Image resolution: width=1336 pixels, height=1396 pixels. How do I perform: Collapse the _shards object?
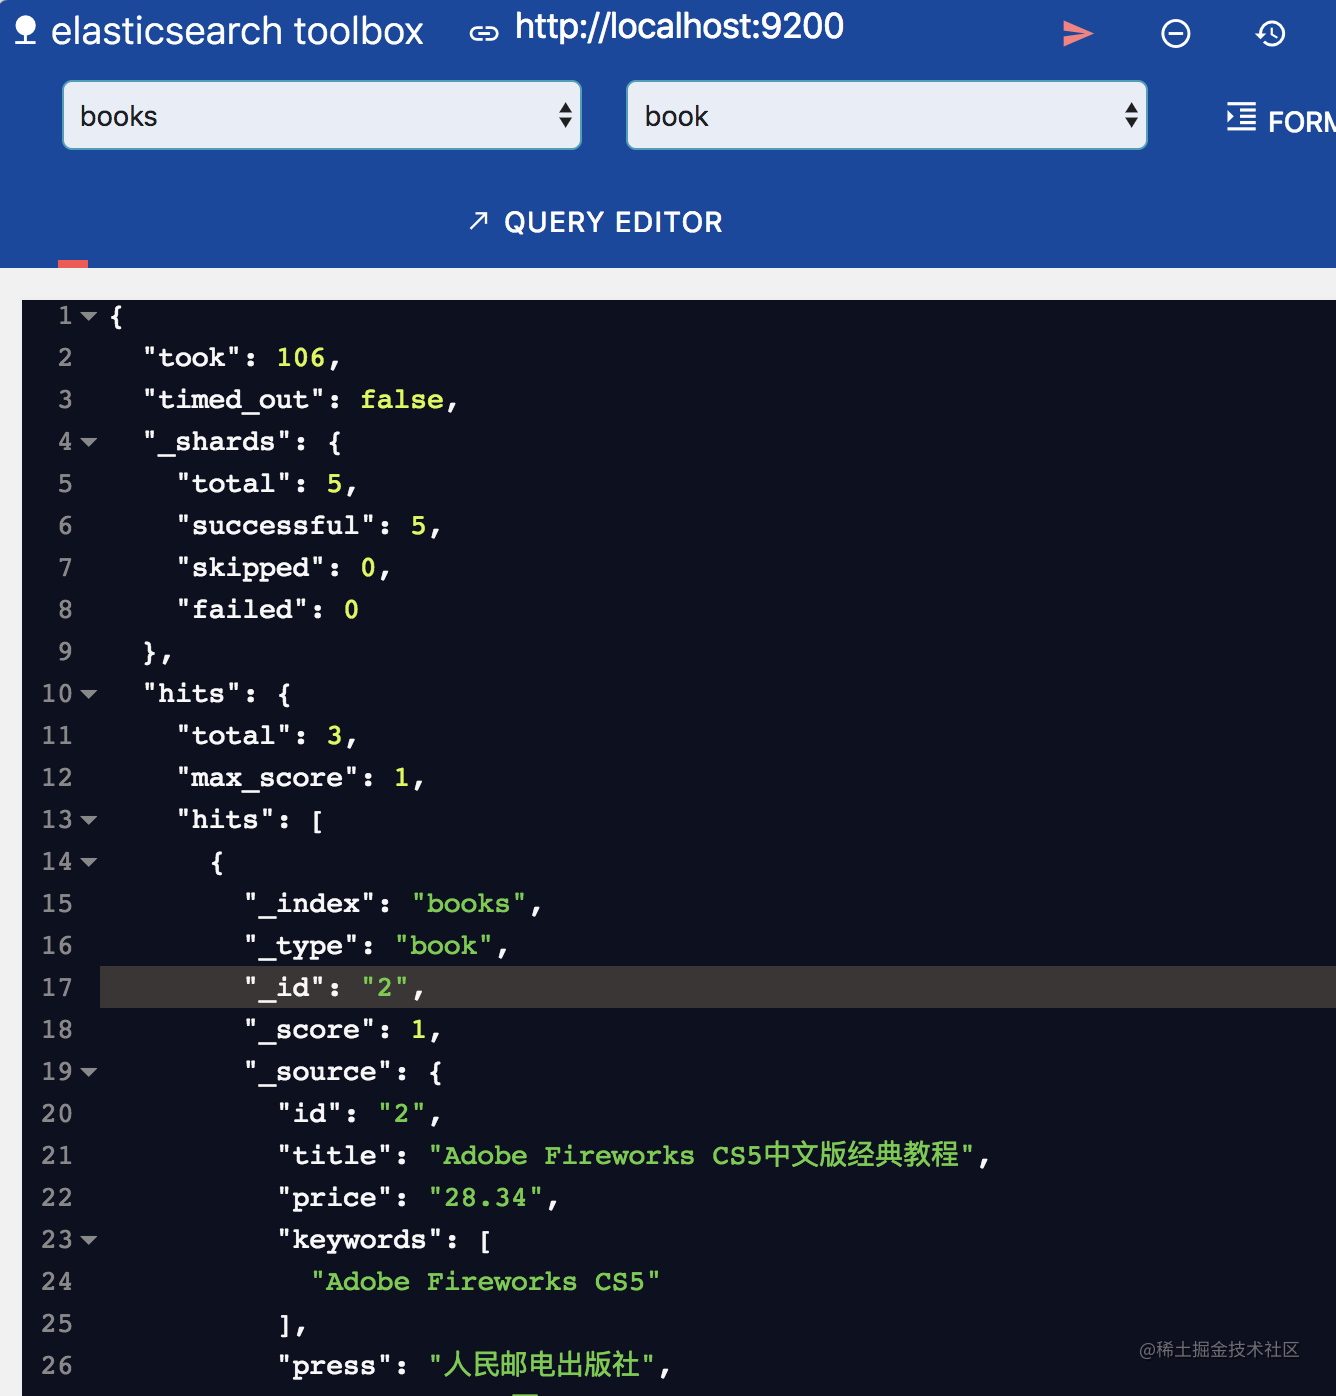(89, 441)
